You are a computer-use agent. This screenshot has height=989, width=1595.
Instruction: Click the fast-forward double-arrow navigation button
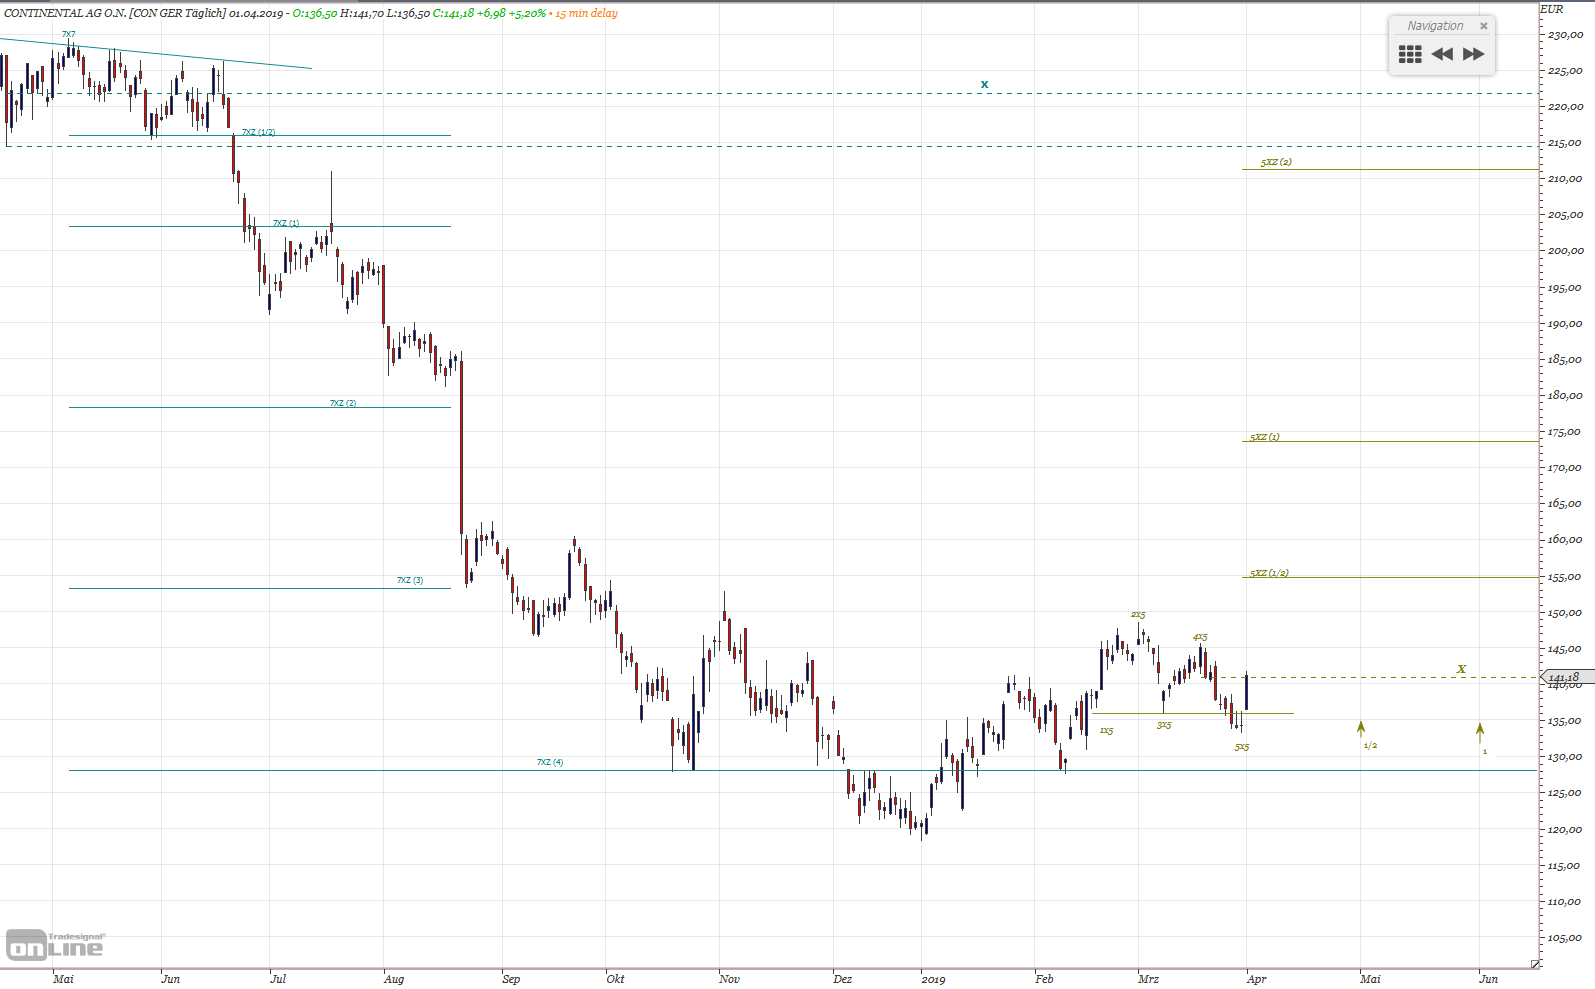pyautogui.click(x=1474, y=54)
